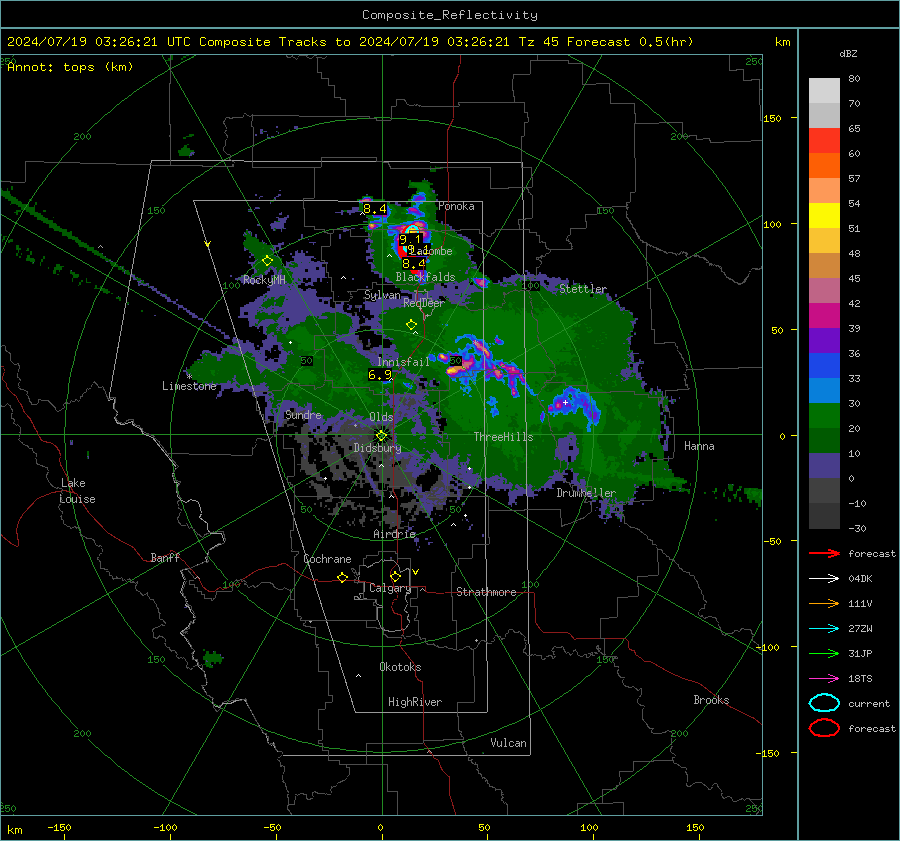
Task: Click the red 'forecast' ellipse legend icon
Action: [x=824, y=728]
